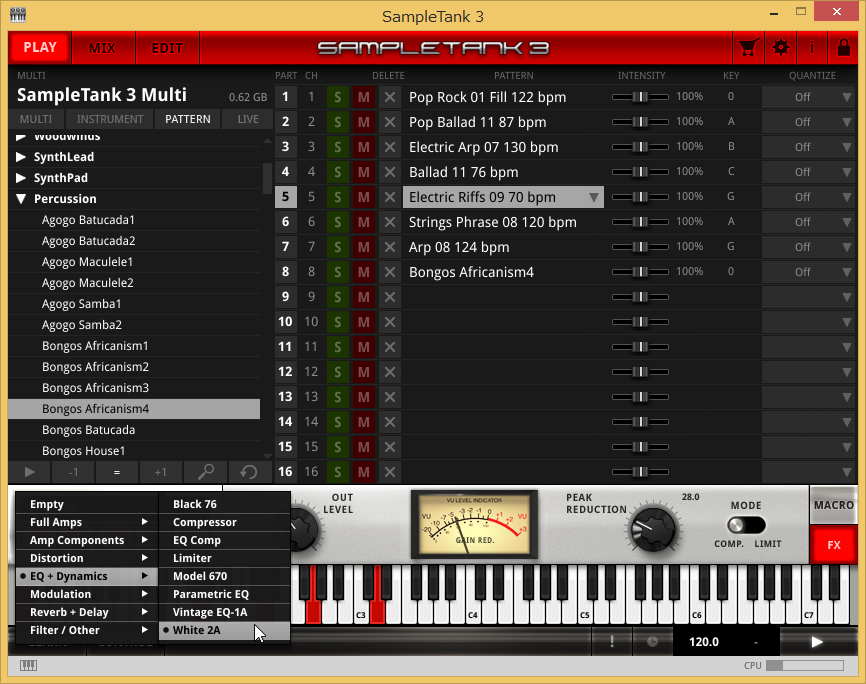This screenshot has height=684, width=866.
Task: Click the keyboard icon in status bar
Action: click(28, 665)
